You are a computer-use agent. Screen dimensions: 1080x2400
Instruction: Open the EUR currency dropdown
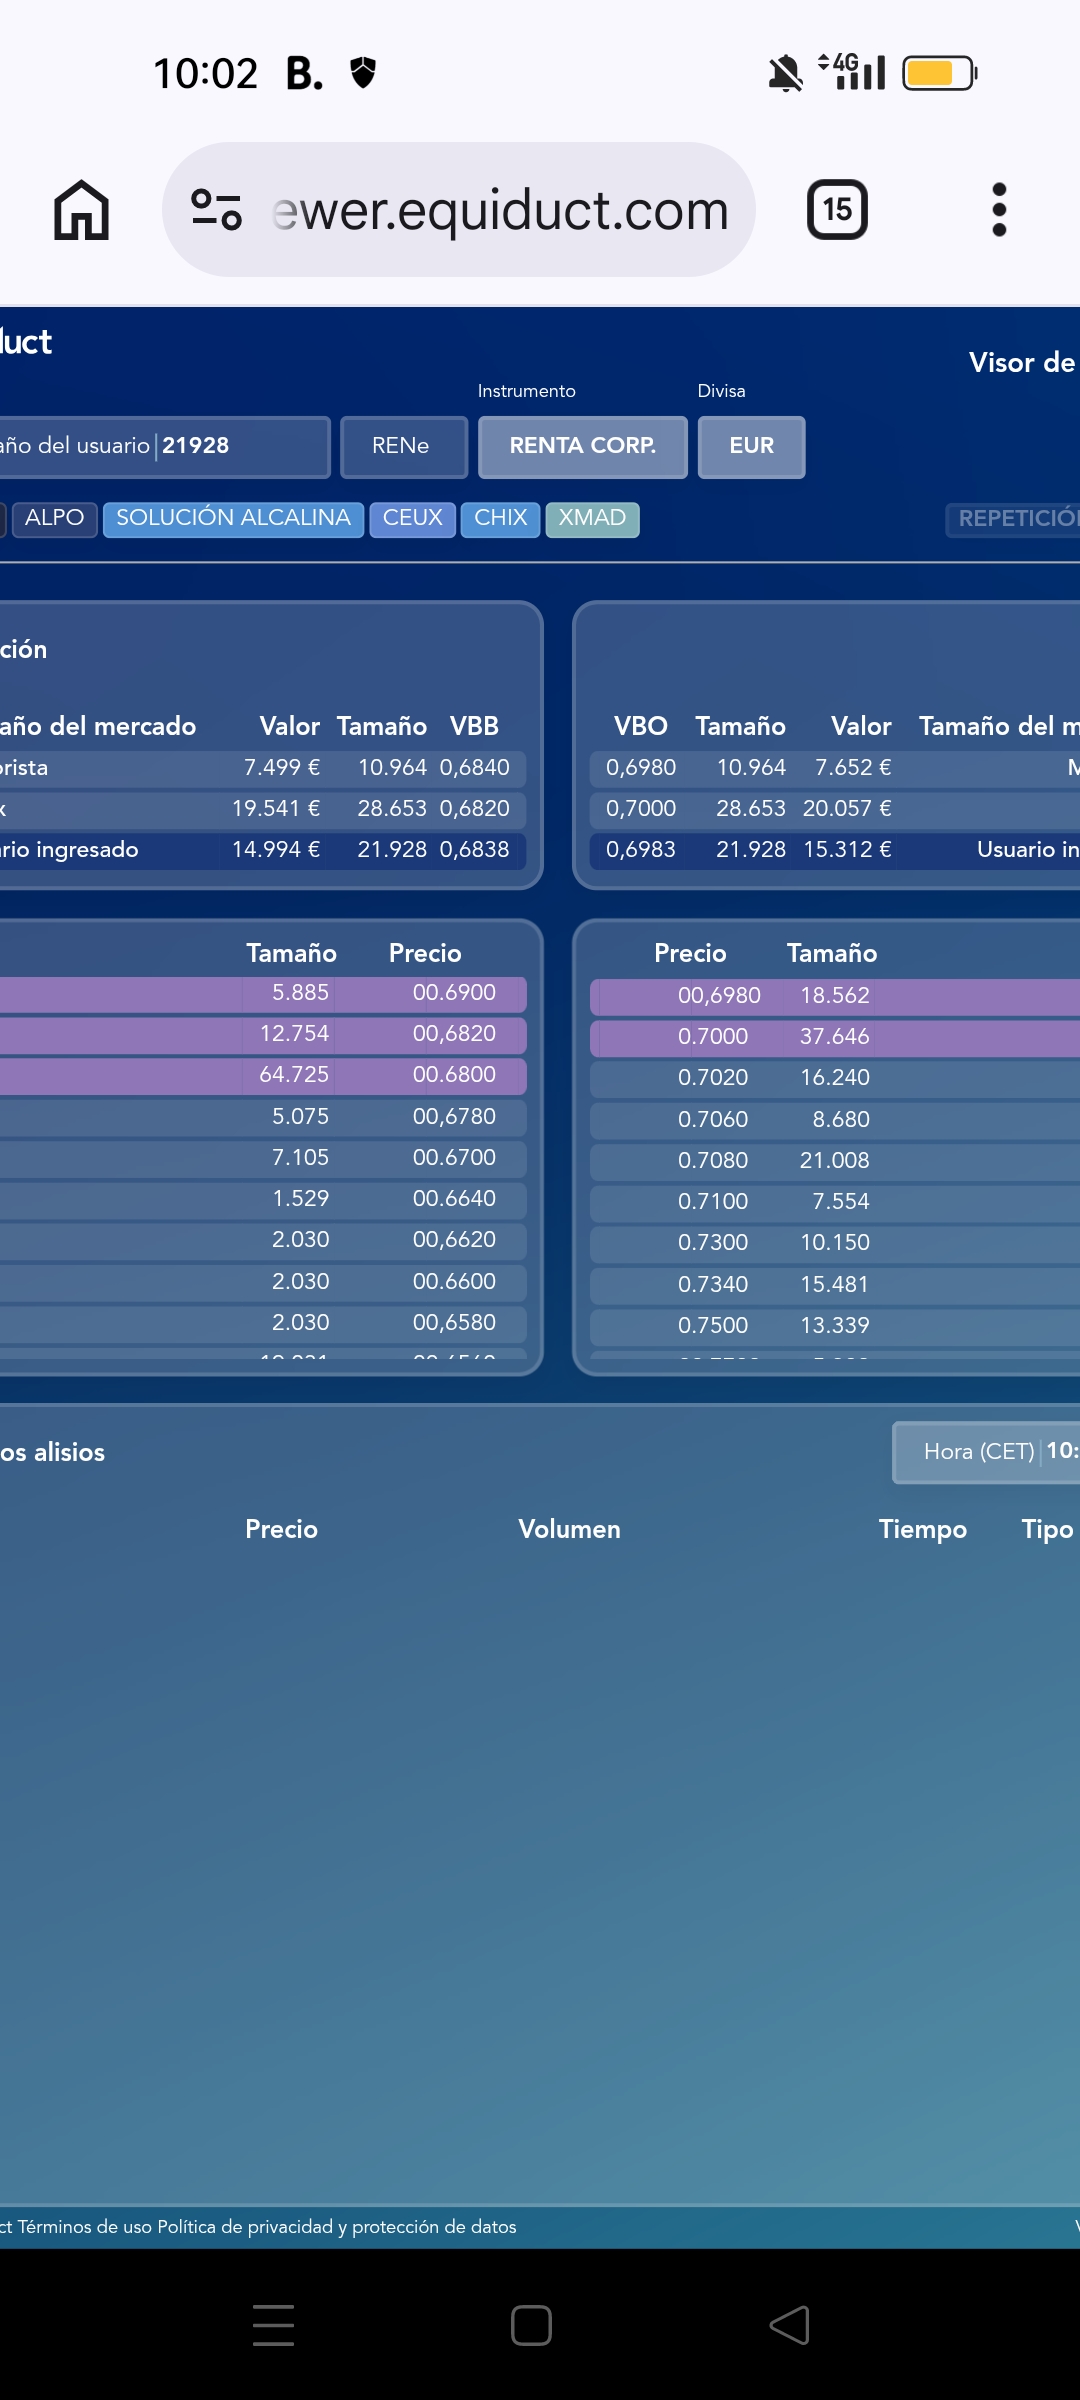[x=752, y=447]
